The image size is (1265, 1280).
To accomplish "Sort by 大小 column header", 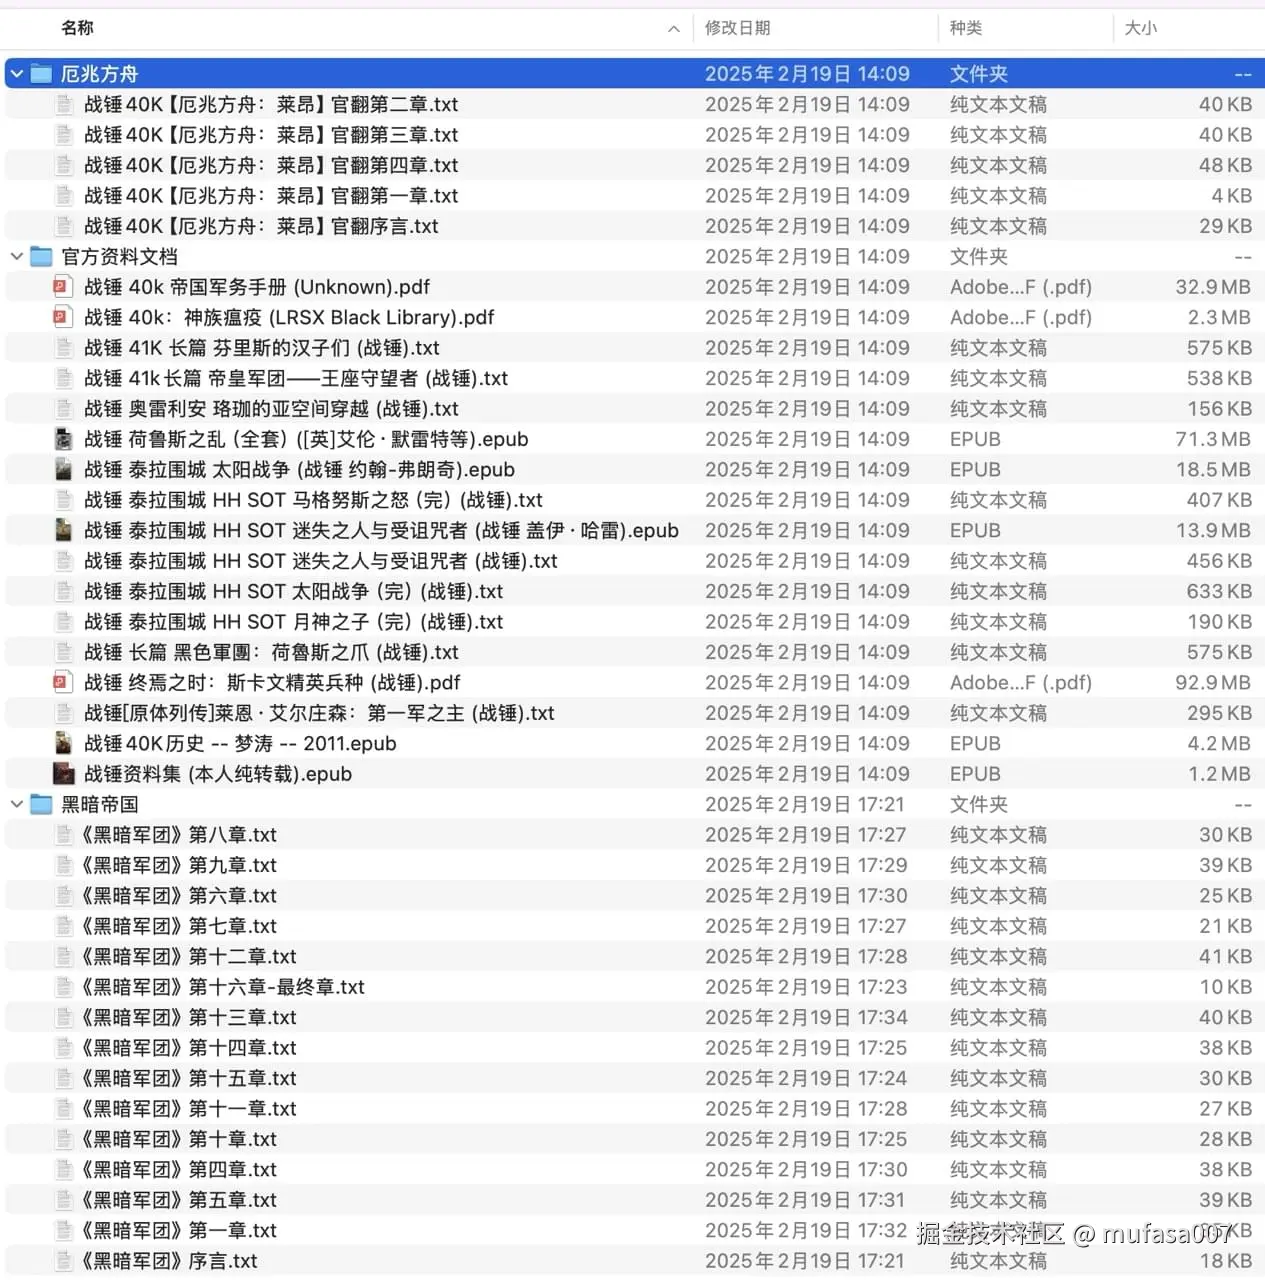I will coord(1141,28).
